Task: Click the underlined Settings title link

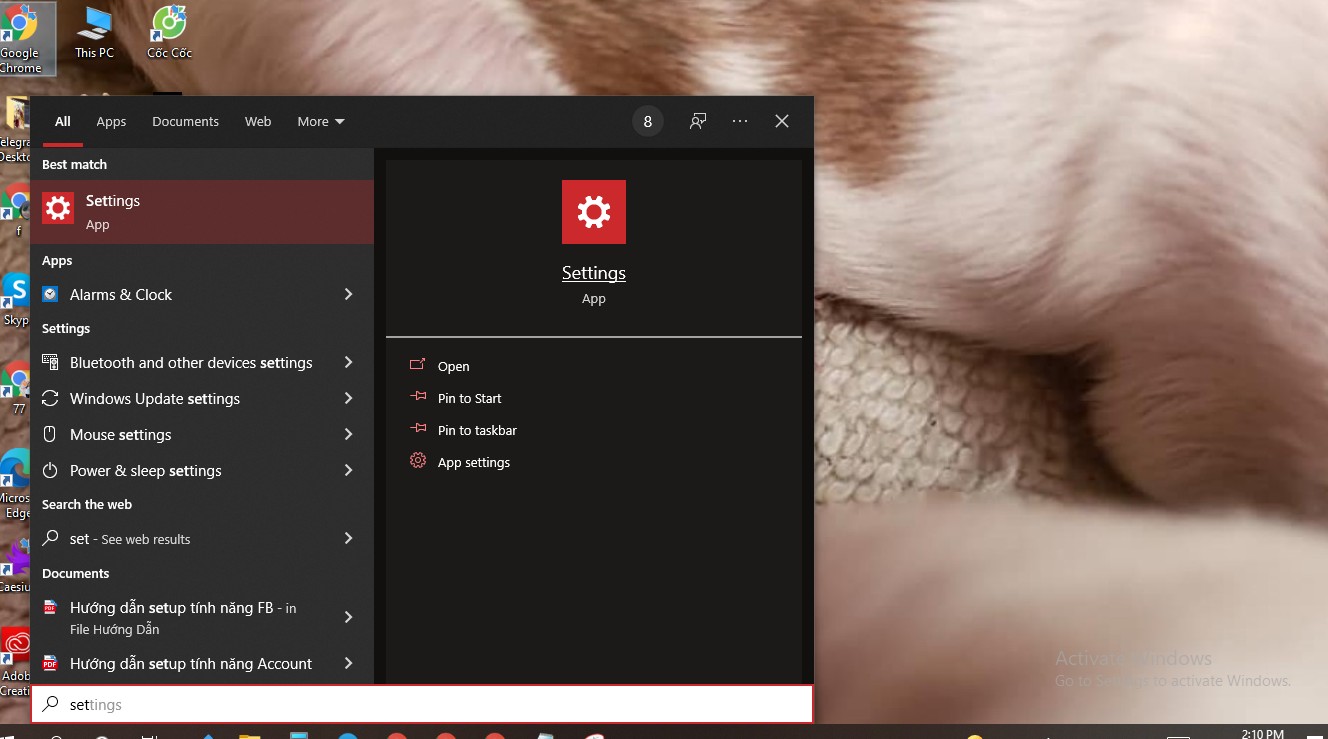Action: 594,273
